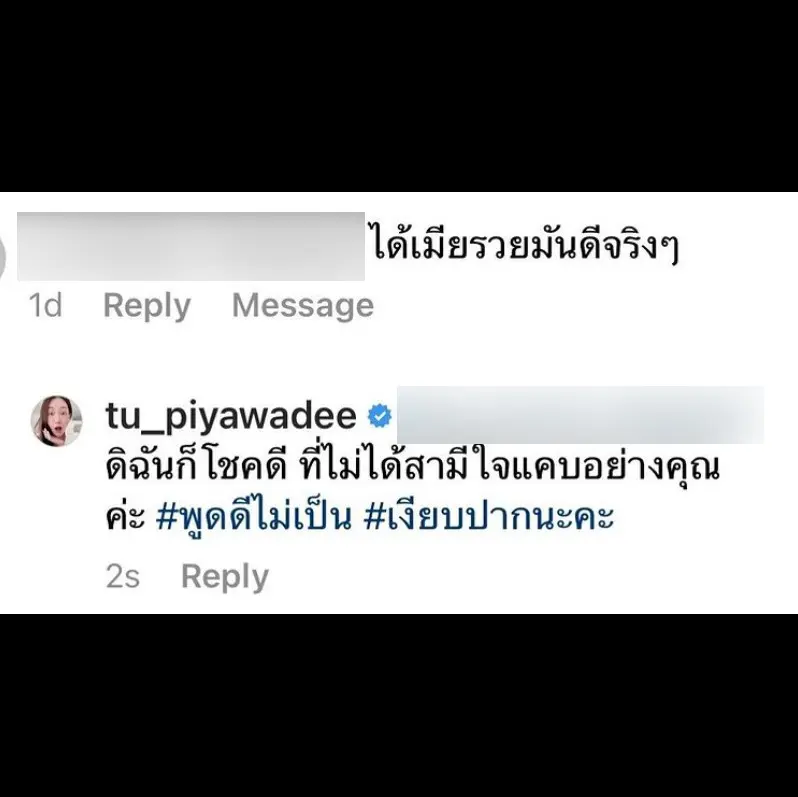This screenshot has height=797, width=798.
Task: Open hashtag #เงียบปากนะคะ
Action: point(489,518)
